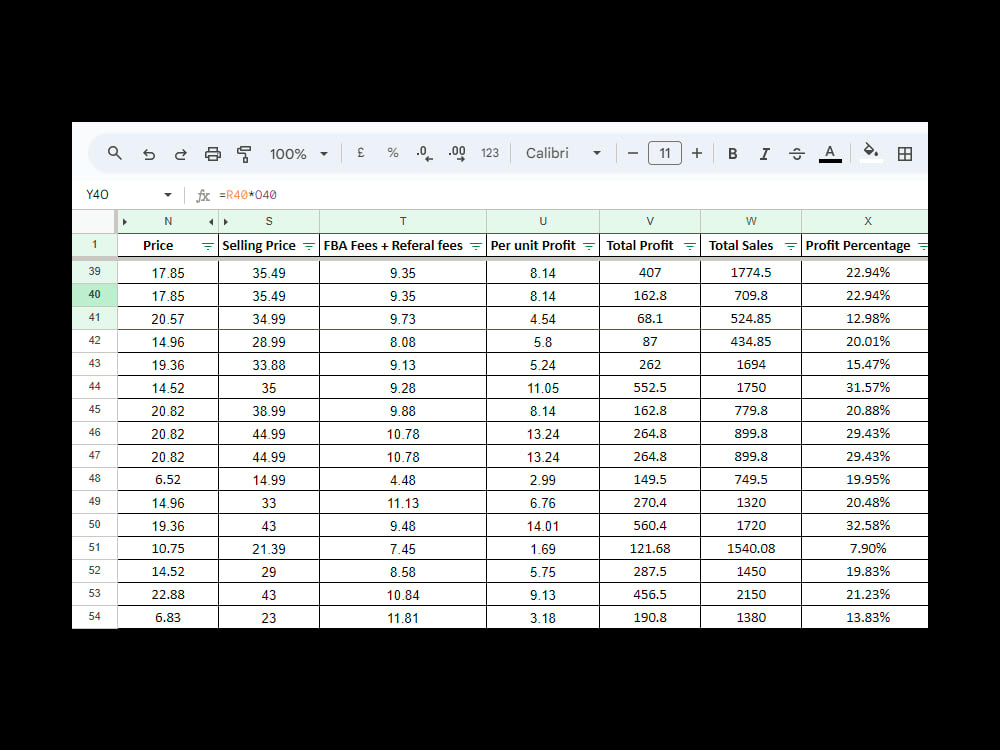This screenshot has height=750, width=1000.
Task: Expand hidden columns left of column N
Action: (125, 222)
